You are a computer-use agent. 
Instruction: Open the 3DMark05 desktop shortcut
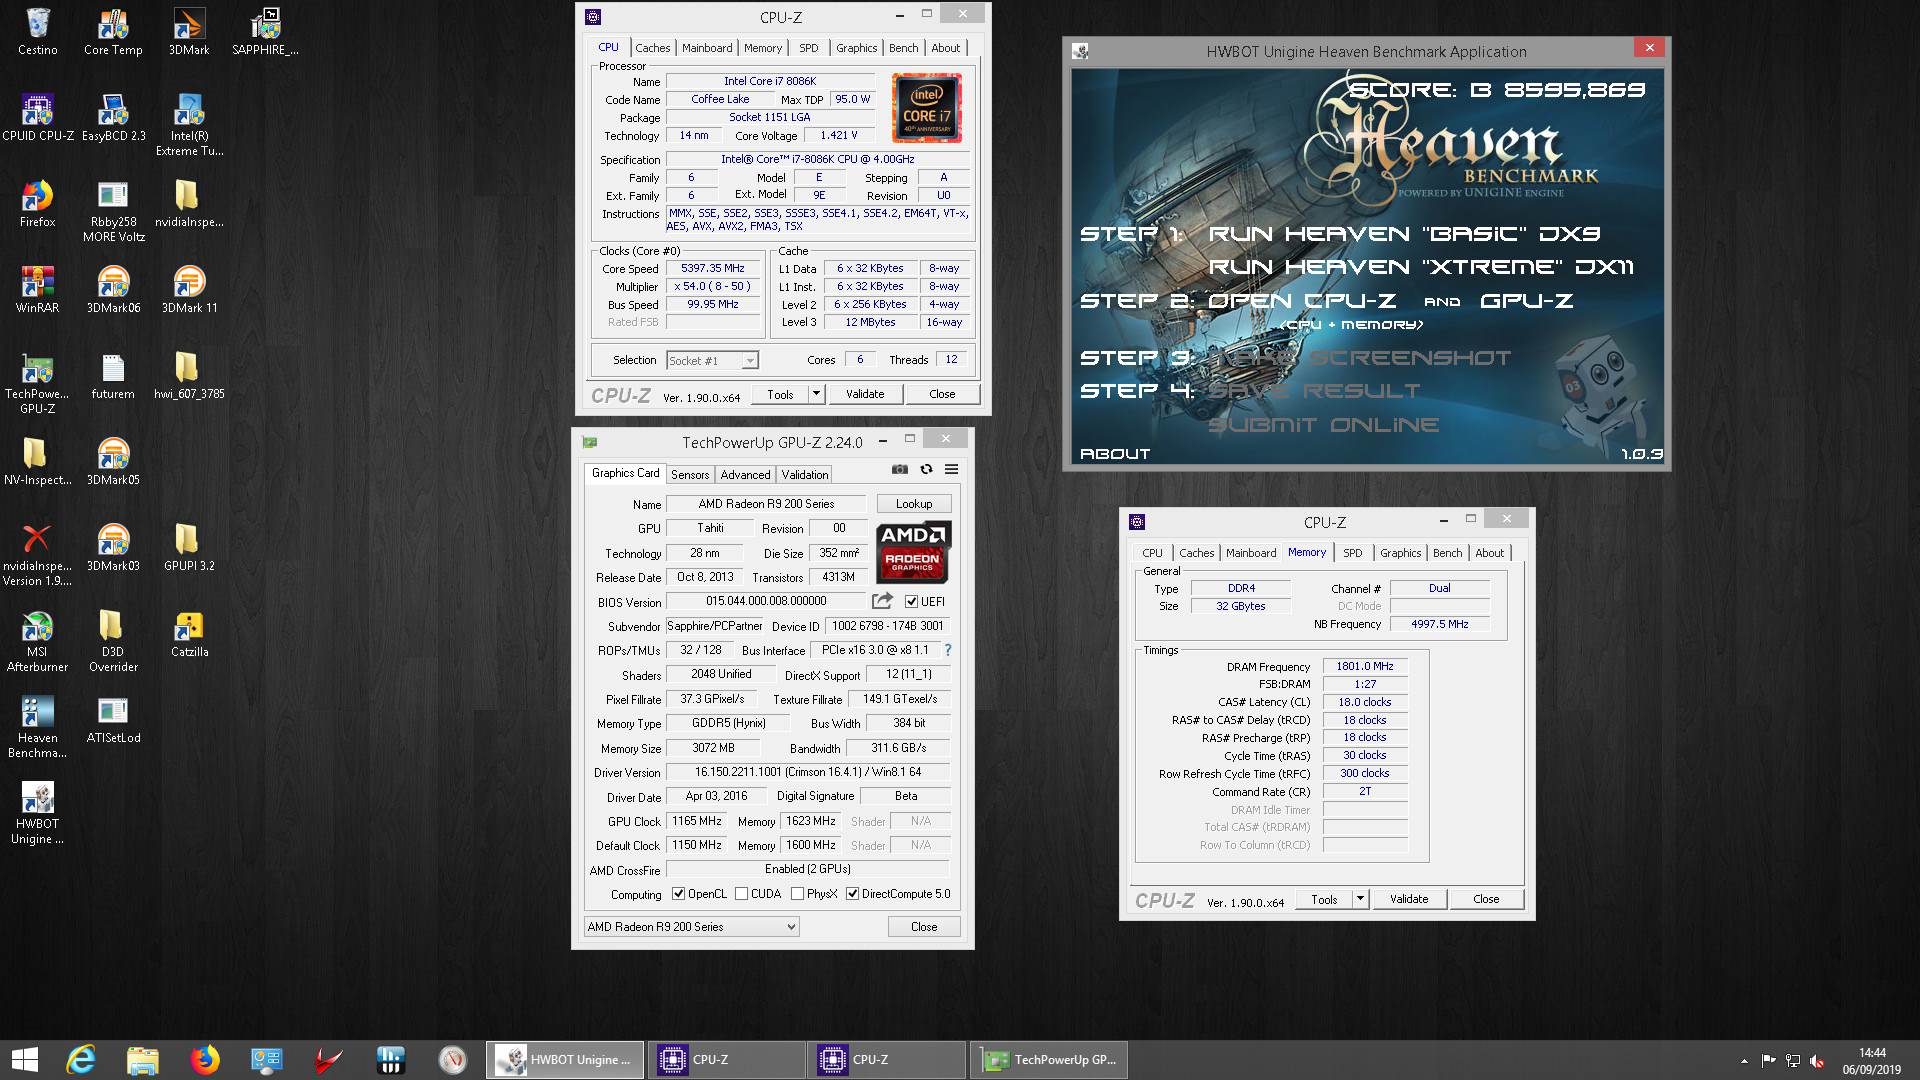[x=113, y=463]
